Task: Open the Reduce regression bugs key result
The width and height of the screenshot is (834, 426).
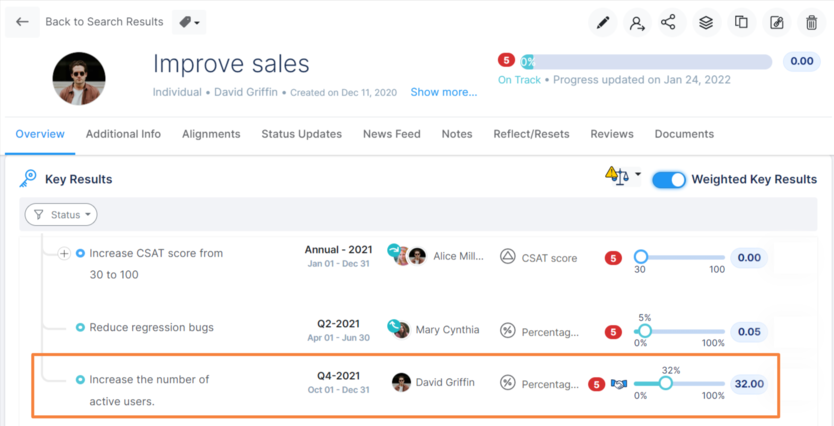Action: click(151, 328)
